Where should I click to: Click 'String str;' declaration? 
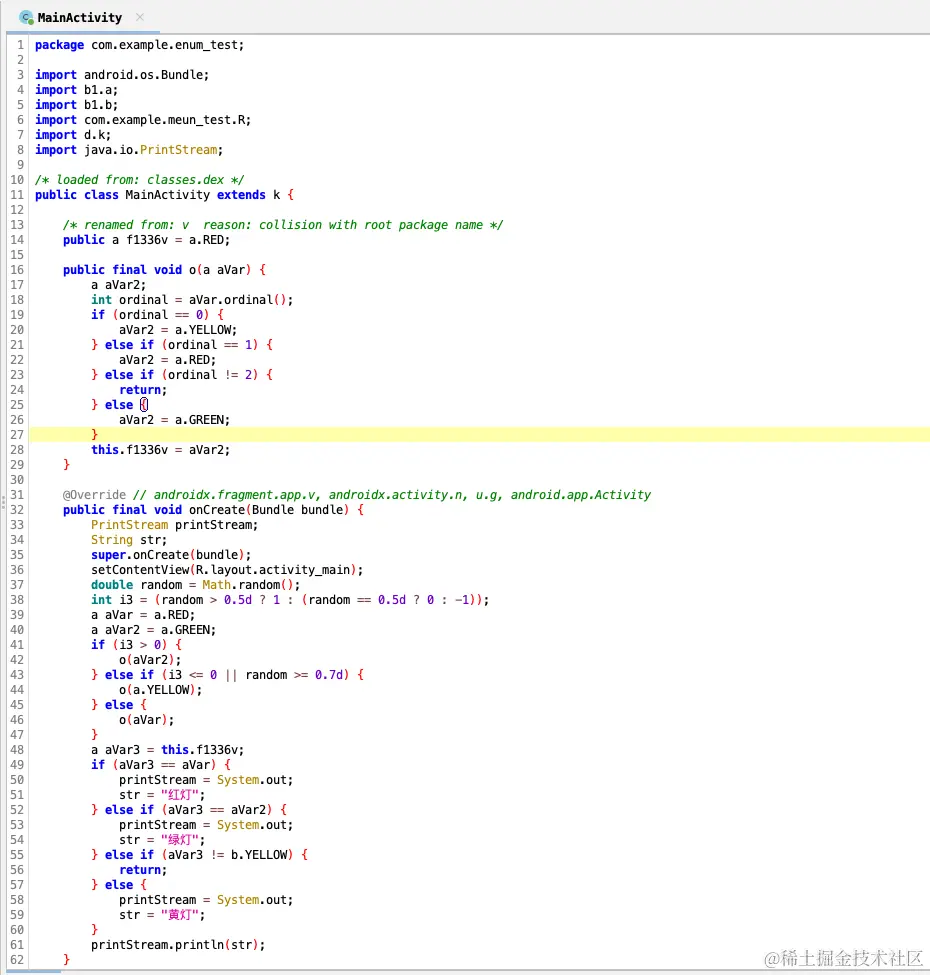(129, 540)
